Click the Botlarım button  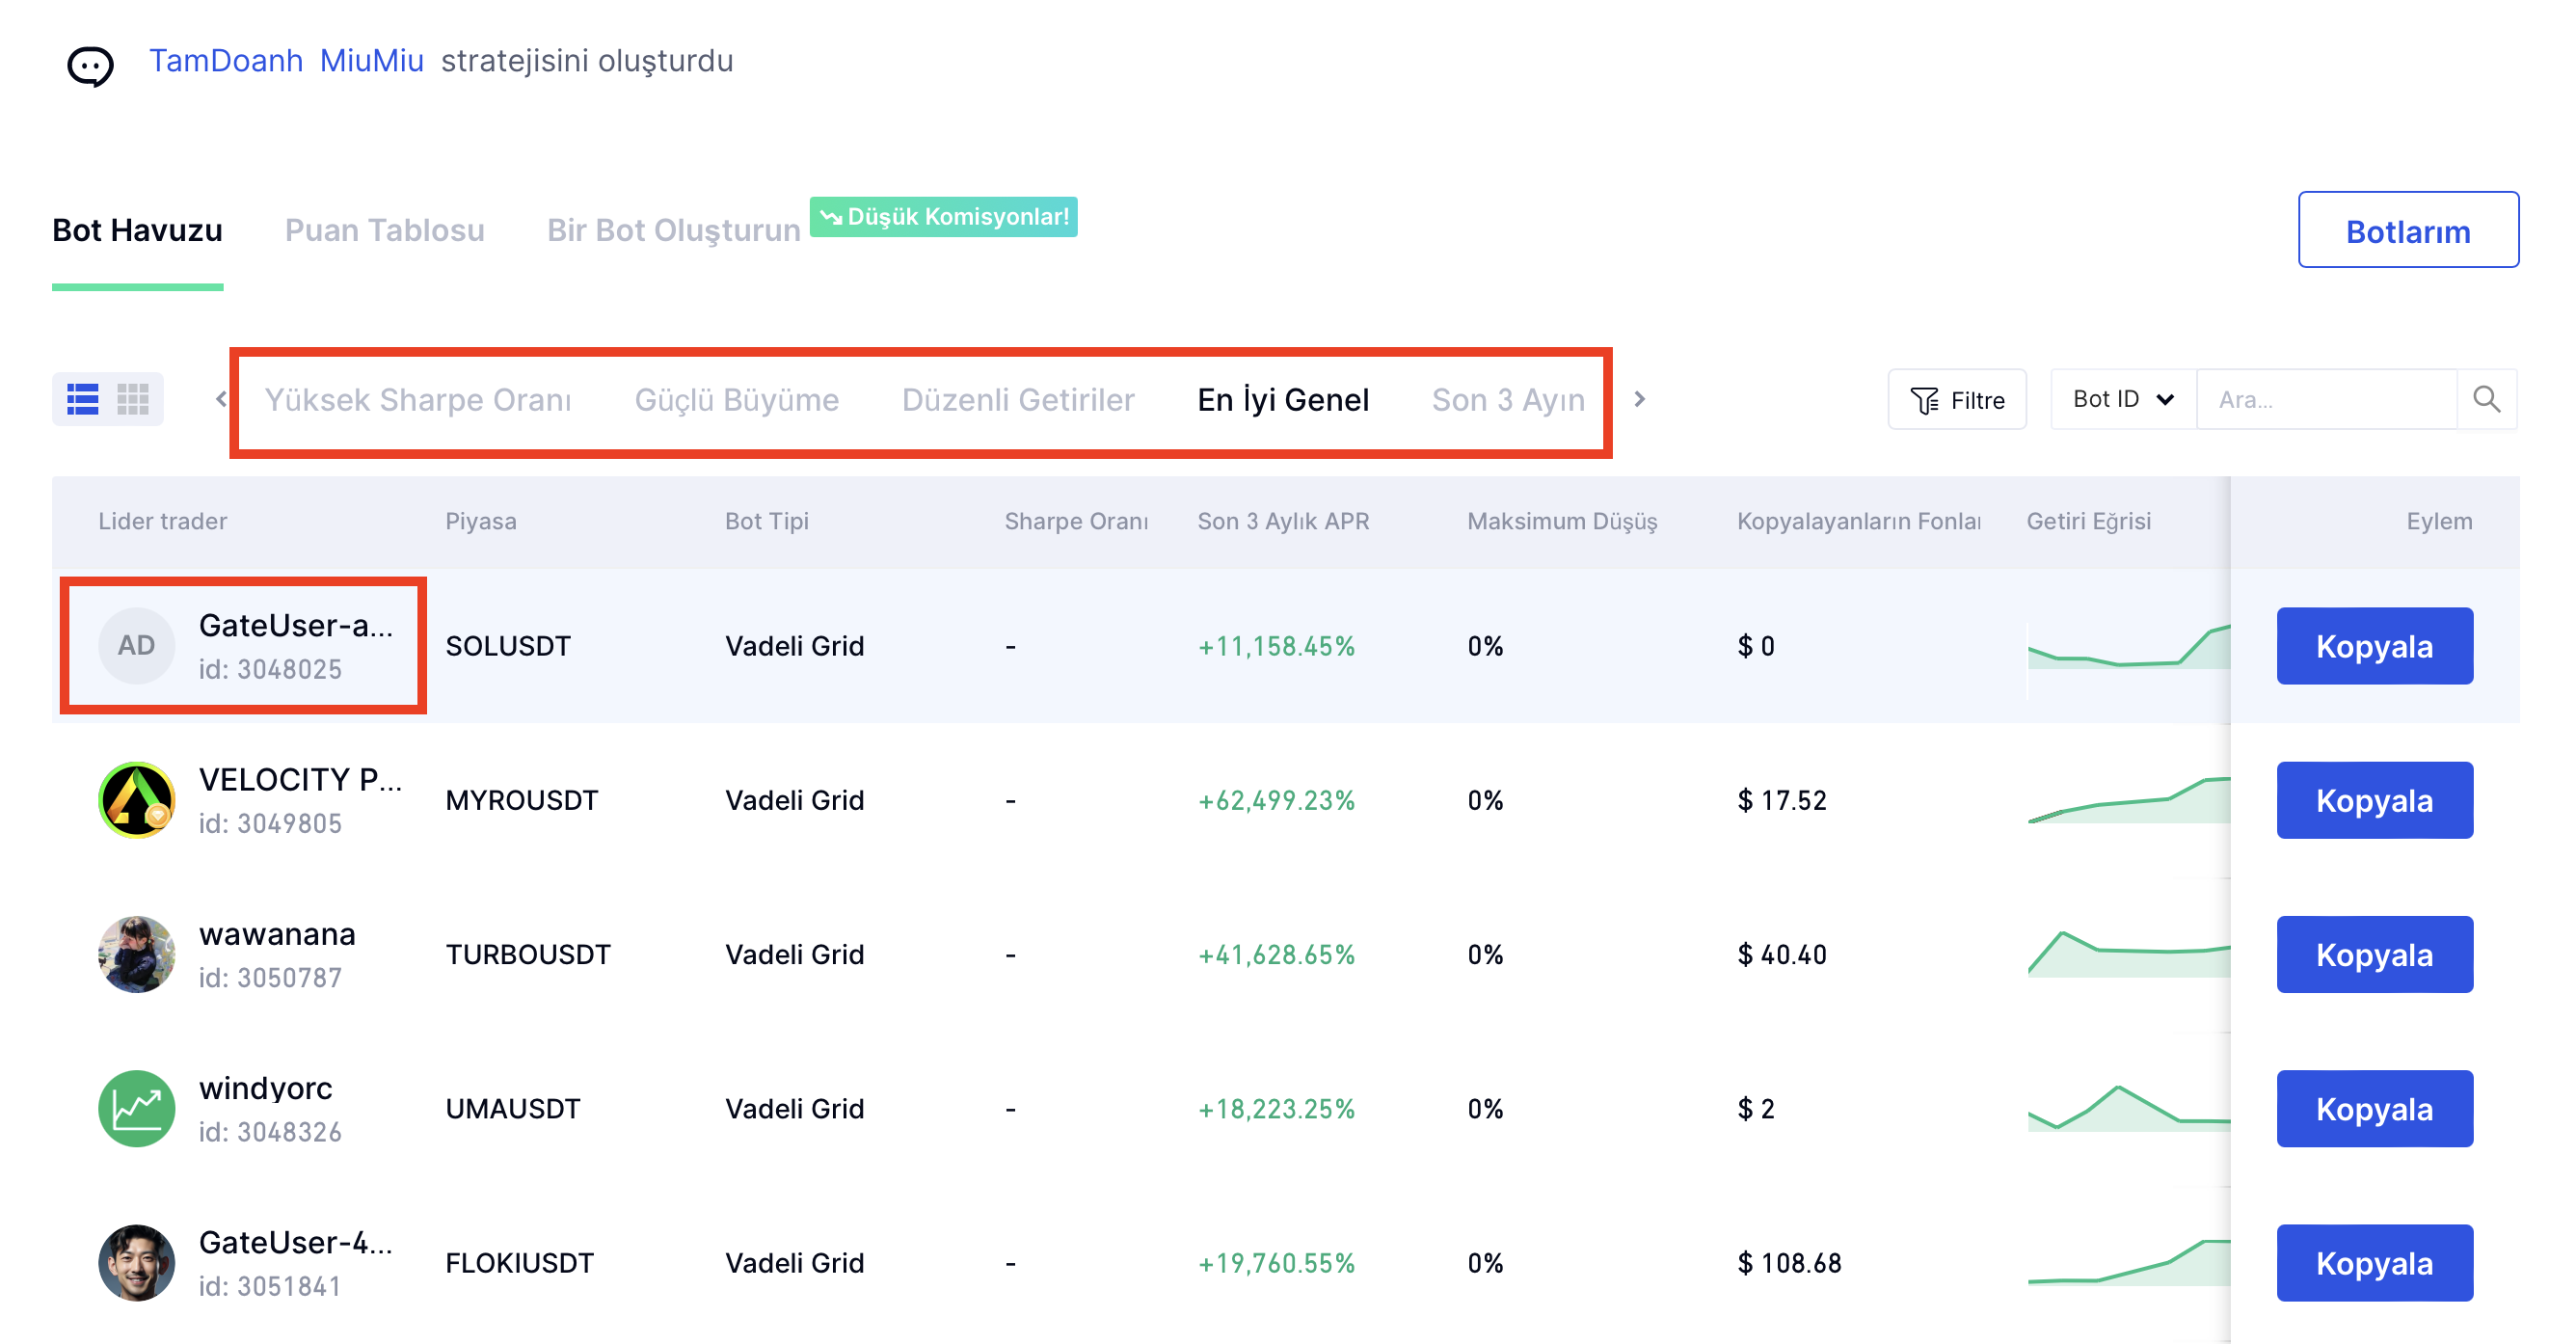point(2406,231)
